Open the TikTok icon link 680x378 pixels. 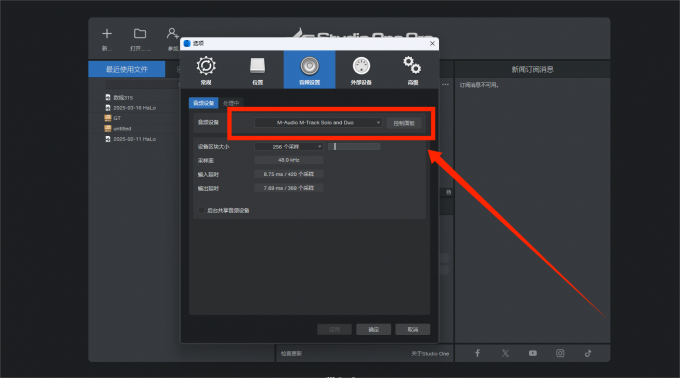[x=588, y=353]
